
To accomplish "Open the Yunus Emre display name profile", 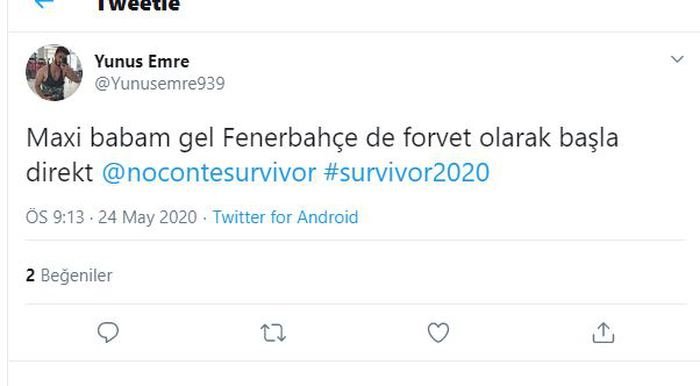I will point(142,61).
